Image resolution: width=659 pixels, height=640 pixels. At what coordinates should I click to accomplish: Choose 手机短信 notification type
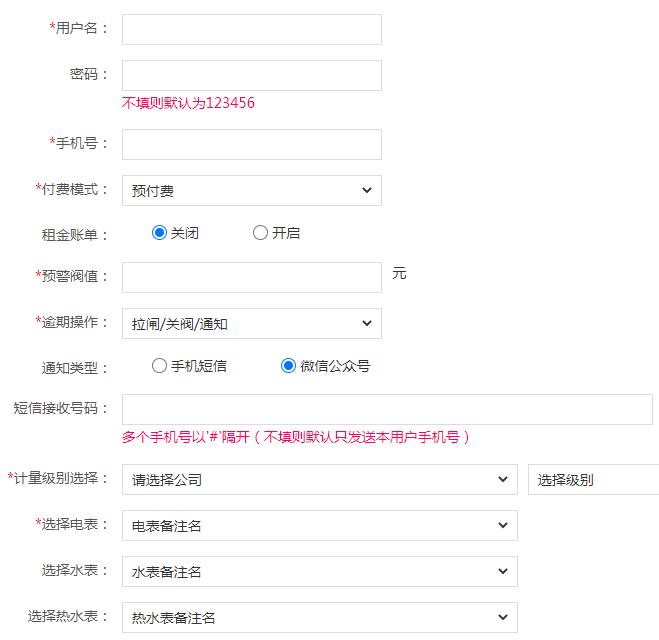[x=159, y=366]
